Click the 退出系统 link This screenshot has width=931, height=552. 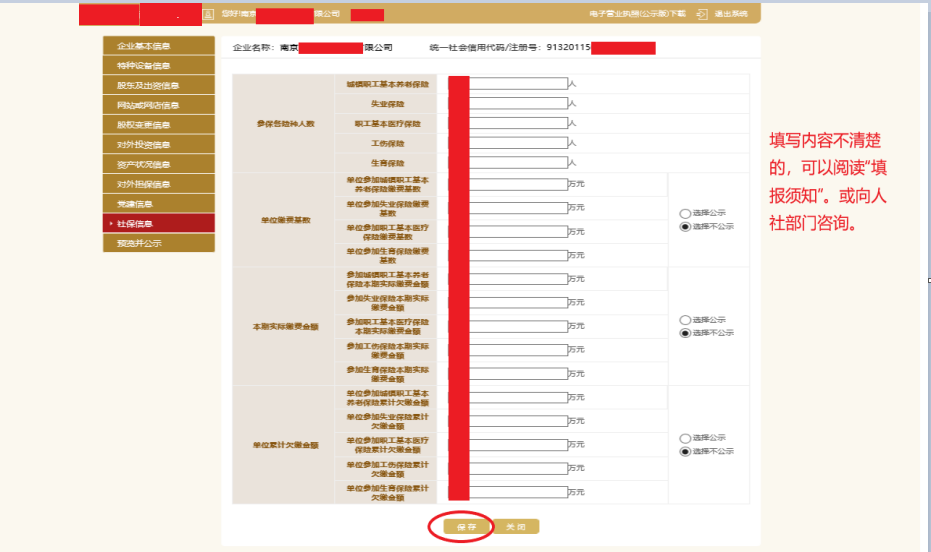[x=731, y=14]
